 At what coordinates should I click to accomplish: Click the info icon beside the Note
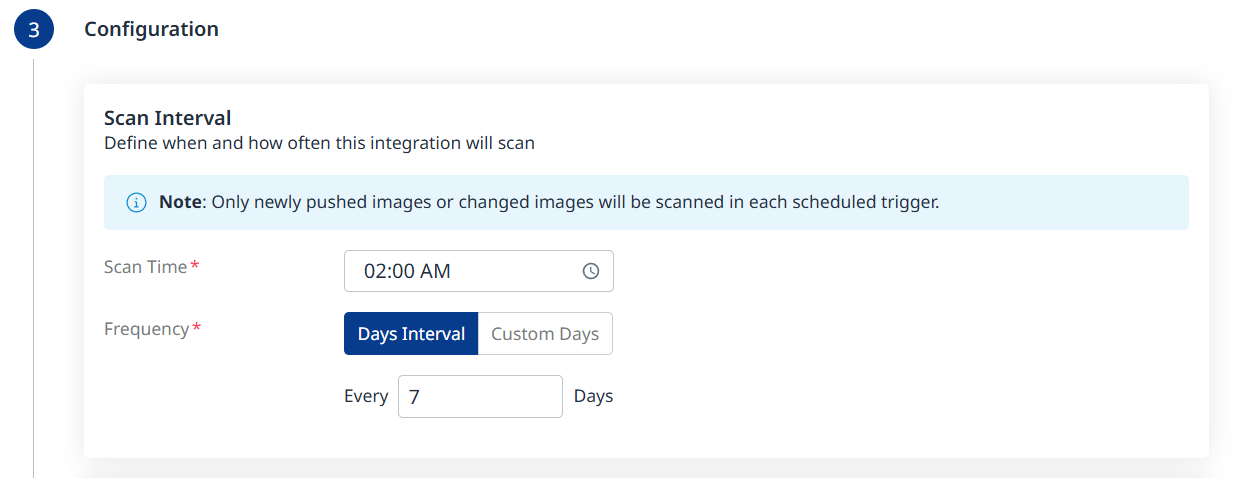click(x=136, y=203)
